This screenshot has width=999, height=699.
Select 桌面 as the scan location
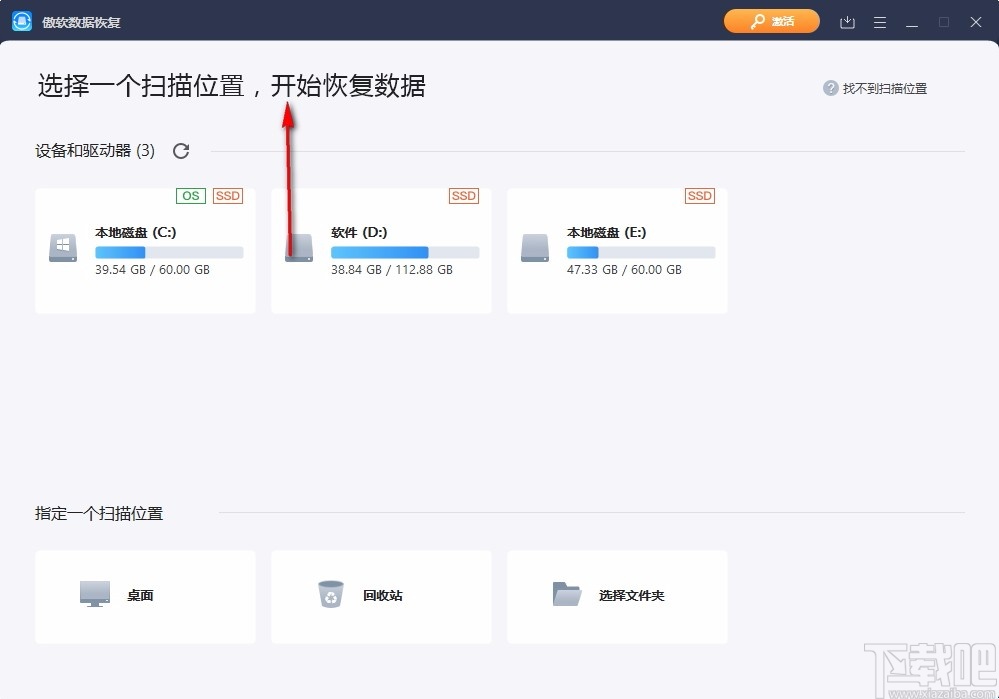point(145,596)
